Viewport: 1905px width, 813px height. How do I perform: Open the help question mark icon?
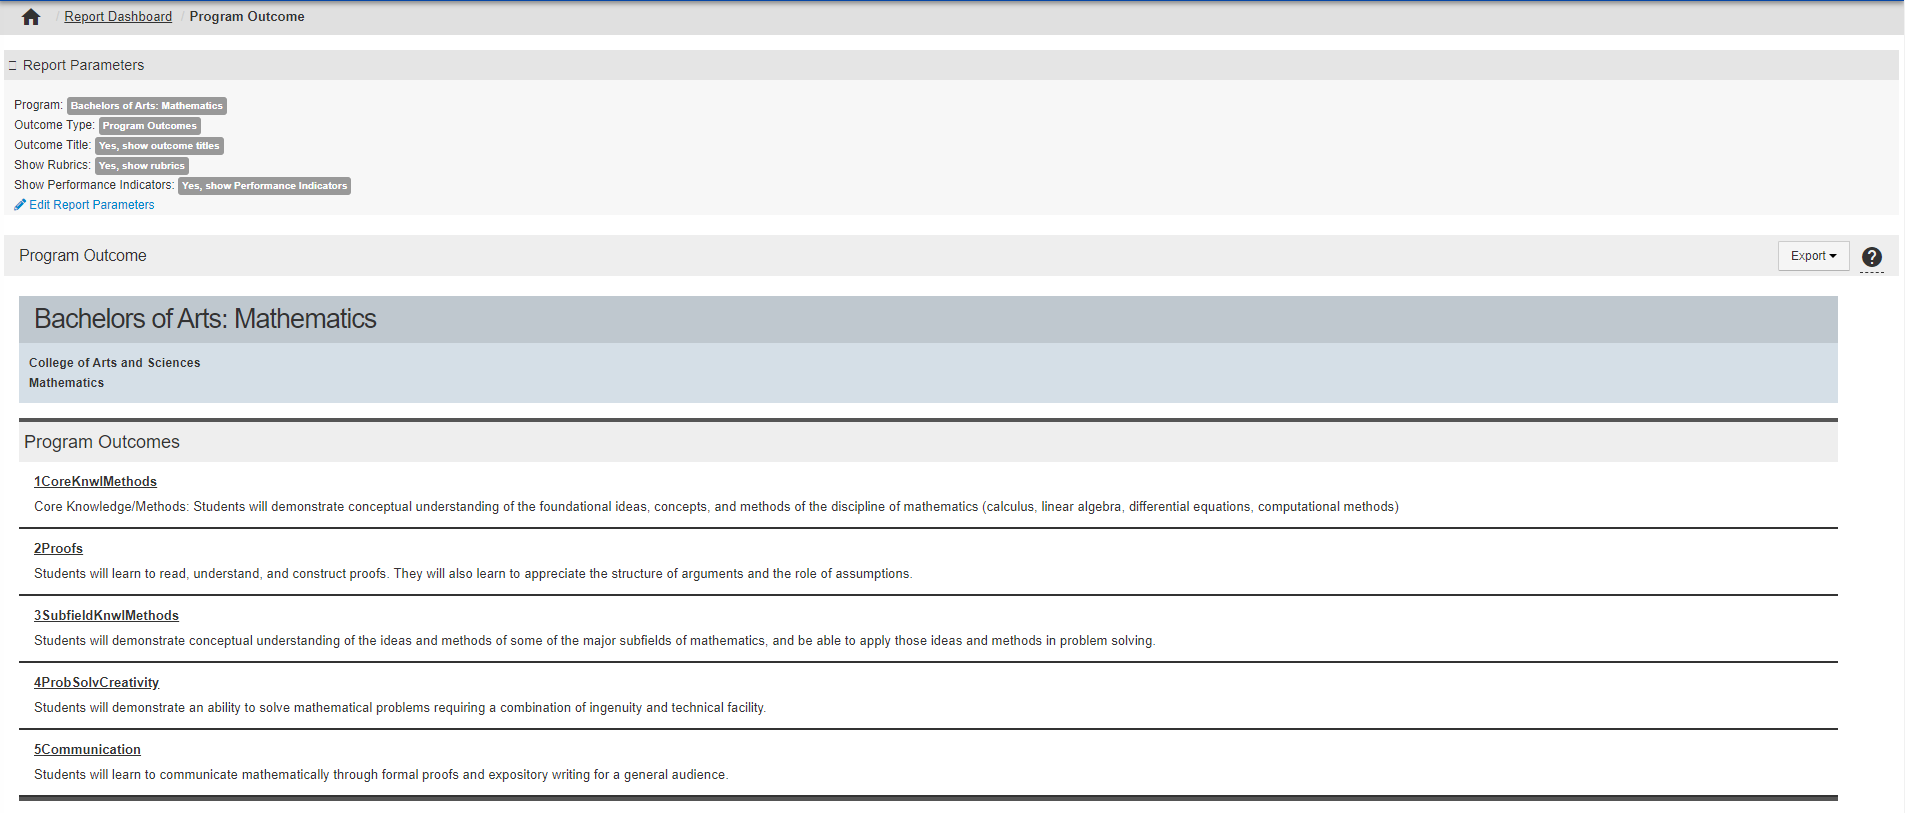pos(1871,257)
